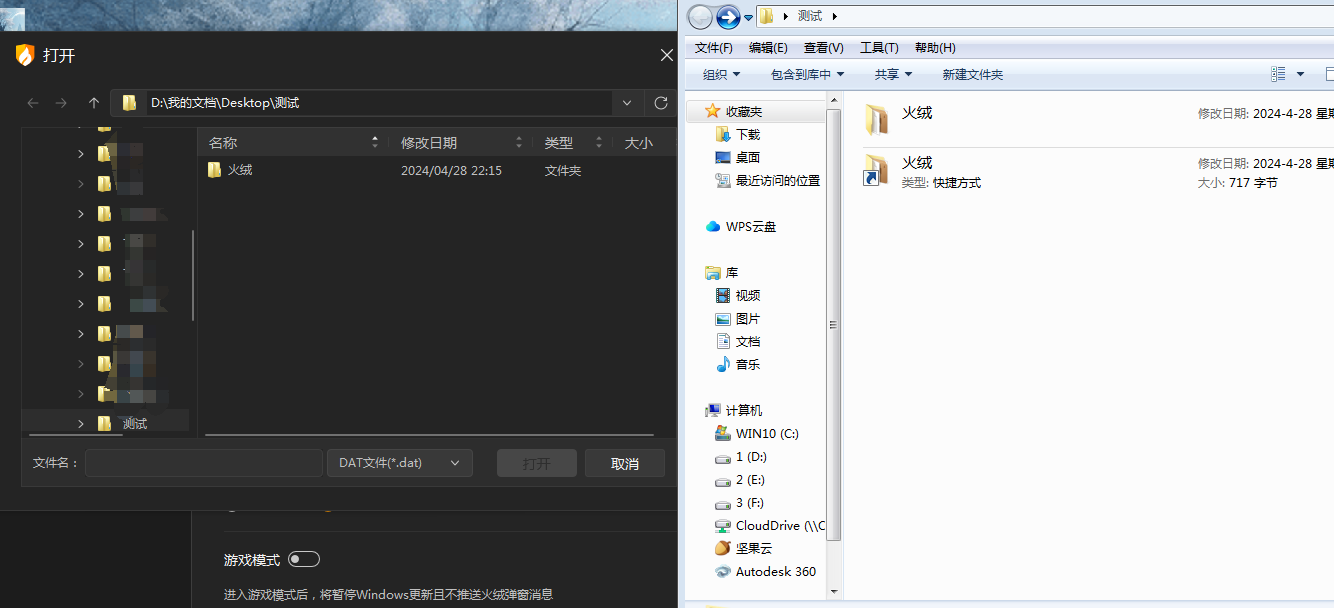Open drive 2 (E:)
This screenshot has height=608, width=1334.
750,480
